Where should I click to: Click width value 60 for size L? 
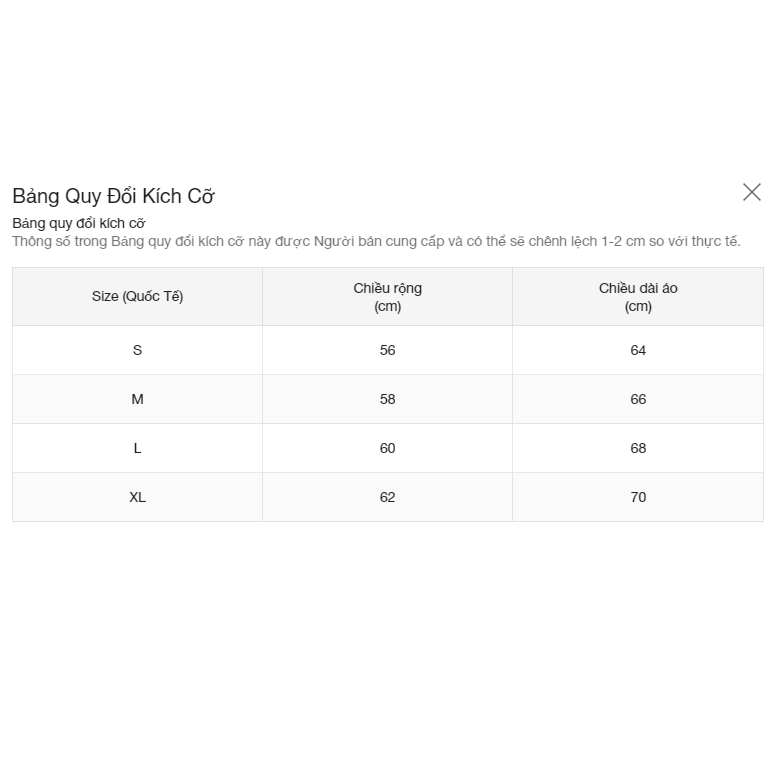[387, 448]
